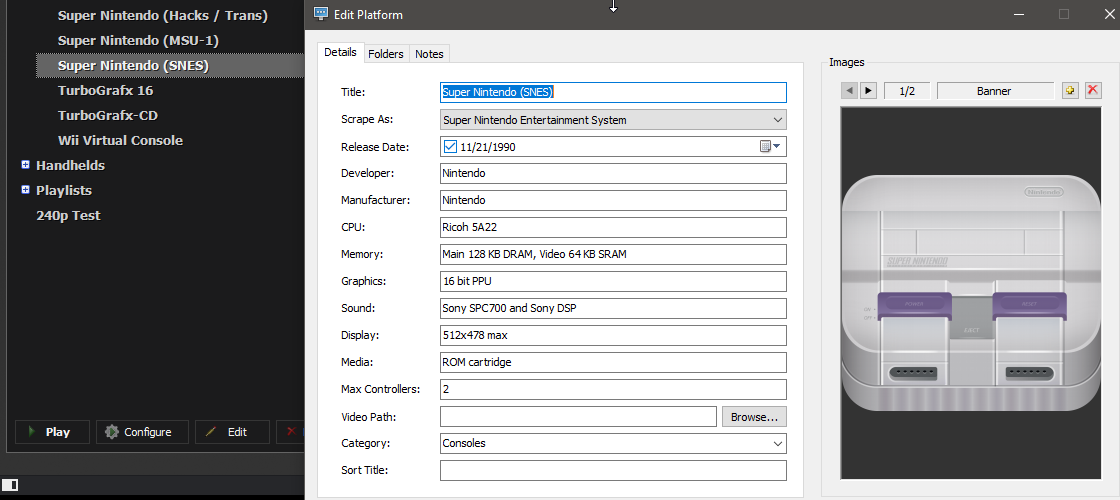Switch to the Folders tab
This screenshot has width=1120, height=500.
point(386,54)
